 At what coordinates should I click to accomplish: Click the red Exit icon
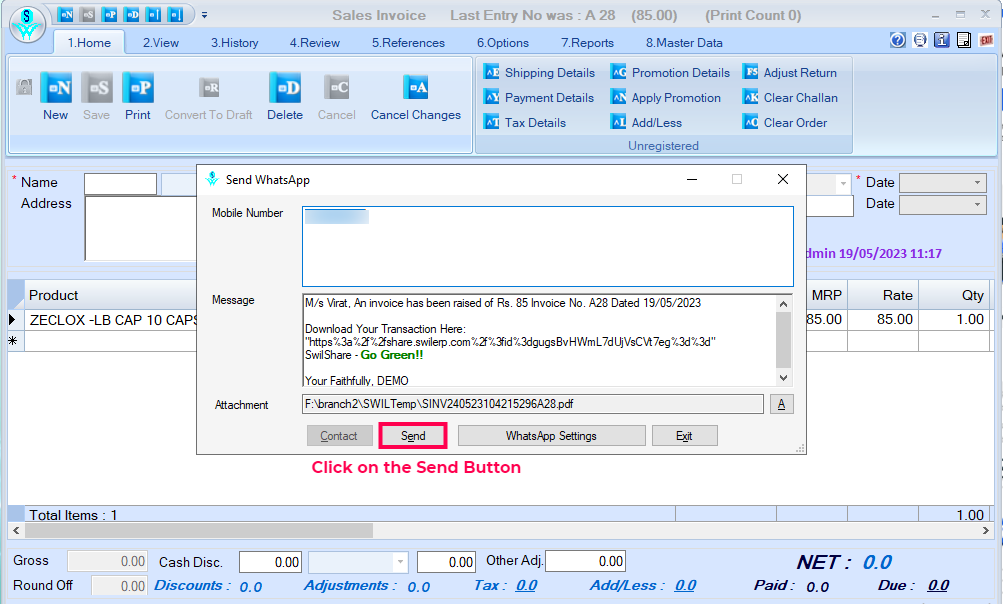click(x=986, y=40)
